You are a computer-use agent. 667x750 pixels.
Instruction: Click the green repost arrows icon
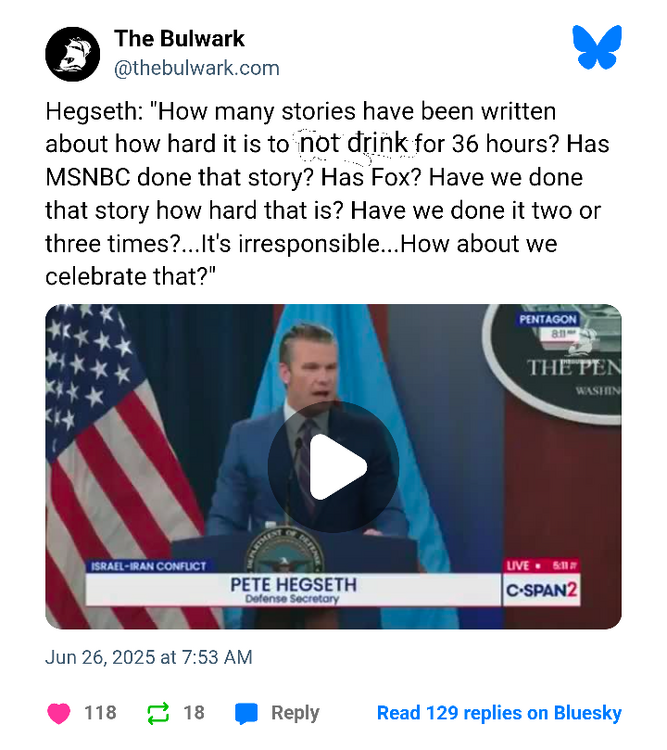(158, 713)
